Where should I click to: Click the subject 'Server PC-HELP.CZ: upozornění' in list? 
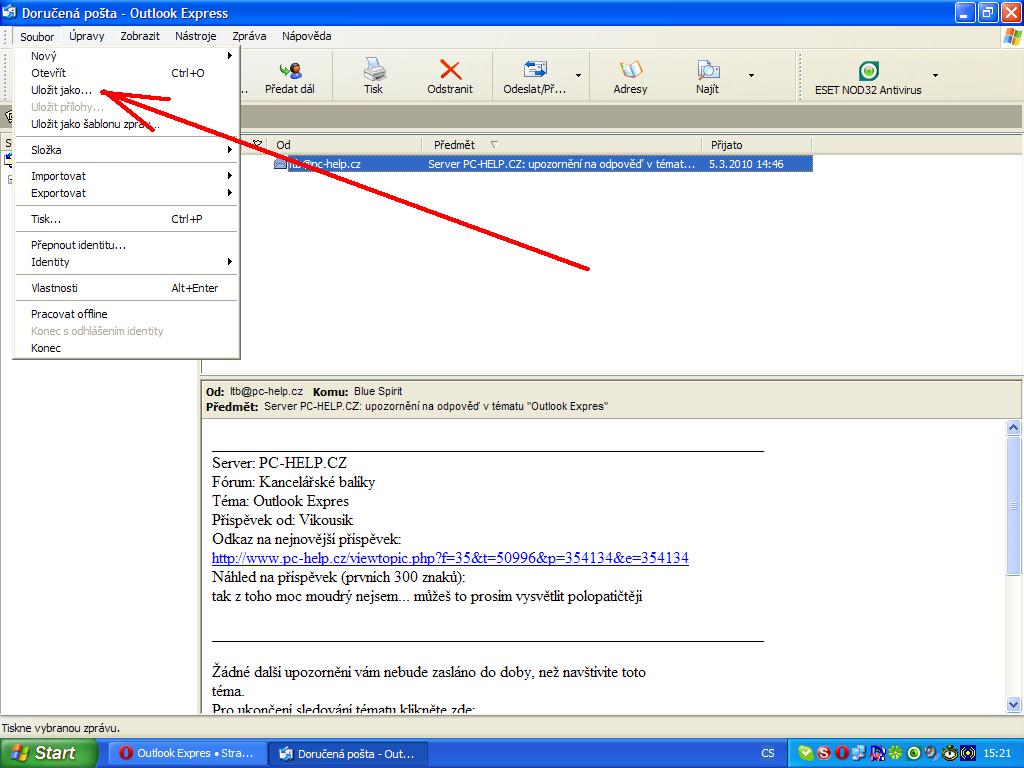click(561, 165)
